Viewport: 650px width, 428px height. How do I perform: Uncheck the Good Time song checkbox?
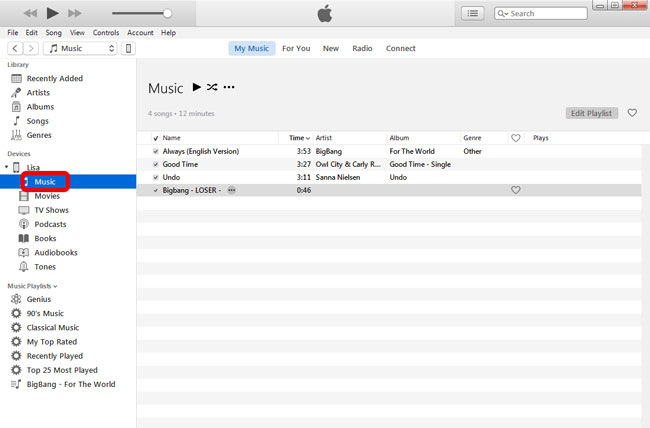(x=156, y=164)
